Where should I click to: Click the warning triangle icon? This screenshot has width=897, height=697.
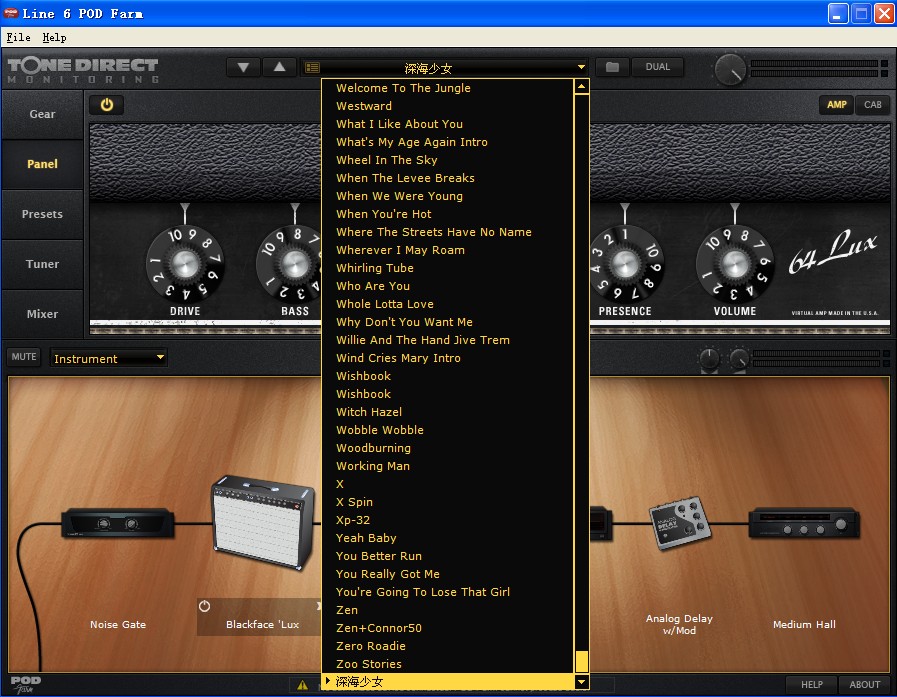(x=303, y=685)
